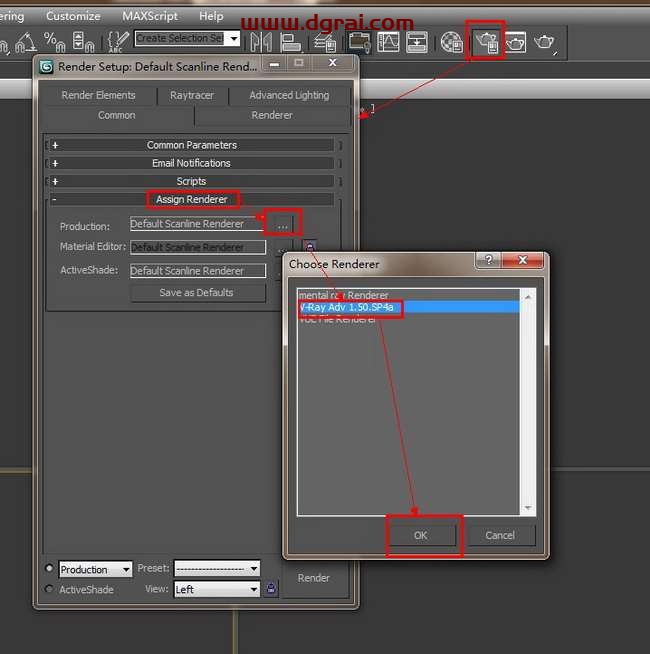Click the Render Production teapot icon
This screenshot has height=654, width=650.
[x=545, y=42]
